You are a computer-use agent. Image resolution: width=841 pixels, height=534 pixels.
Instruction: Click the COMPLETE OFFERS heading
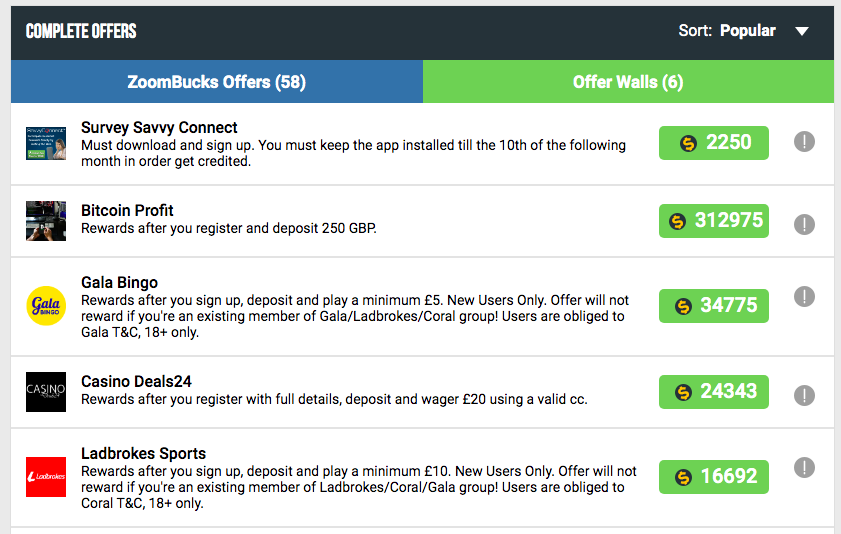tap(81, 31)
